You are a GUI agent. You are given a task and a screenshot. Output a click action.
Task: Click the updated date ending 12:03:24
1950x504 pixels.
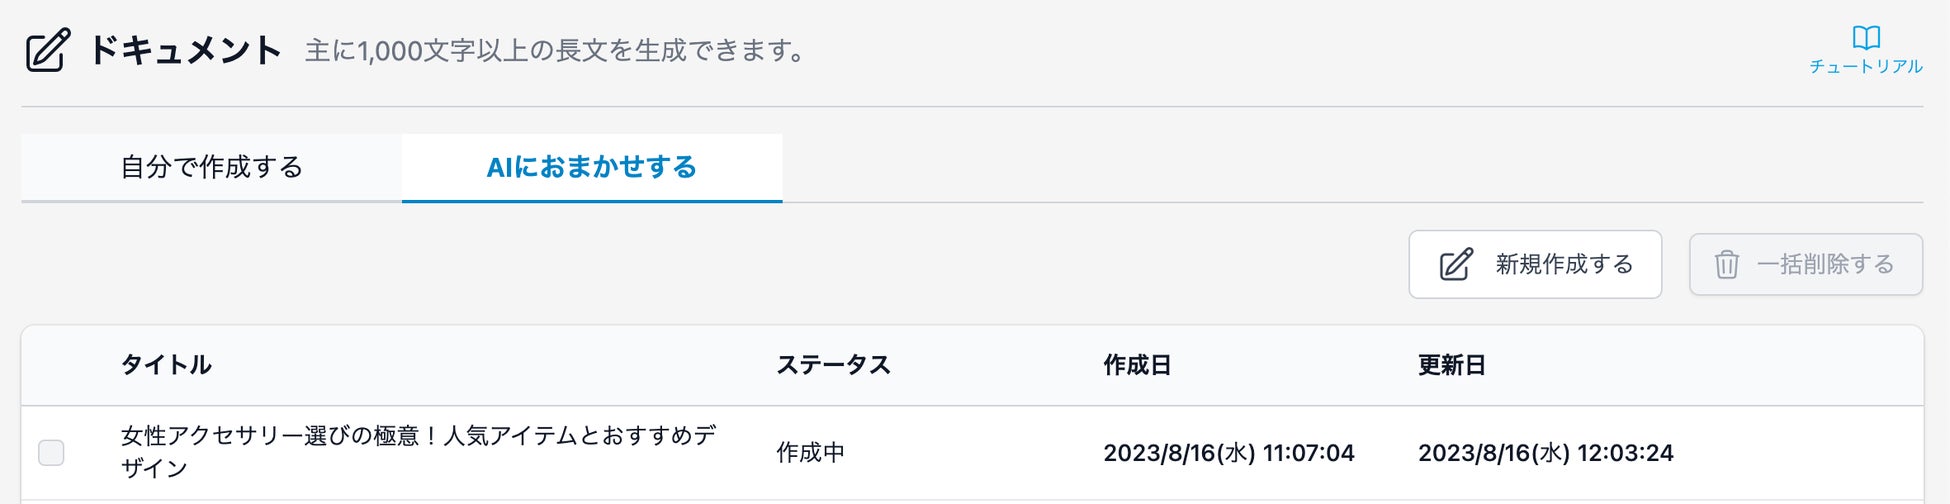pos(1545,453)
